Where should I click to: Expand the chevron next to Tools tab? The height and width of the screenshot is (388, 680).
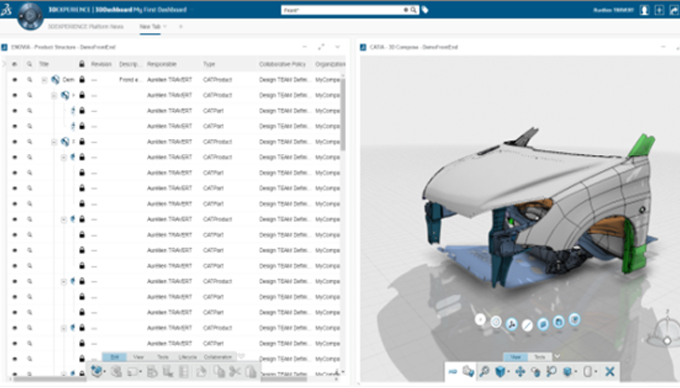click(557, 356)
